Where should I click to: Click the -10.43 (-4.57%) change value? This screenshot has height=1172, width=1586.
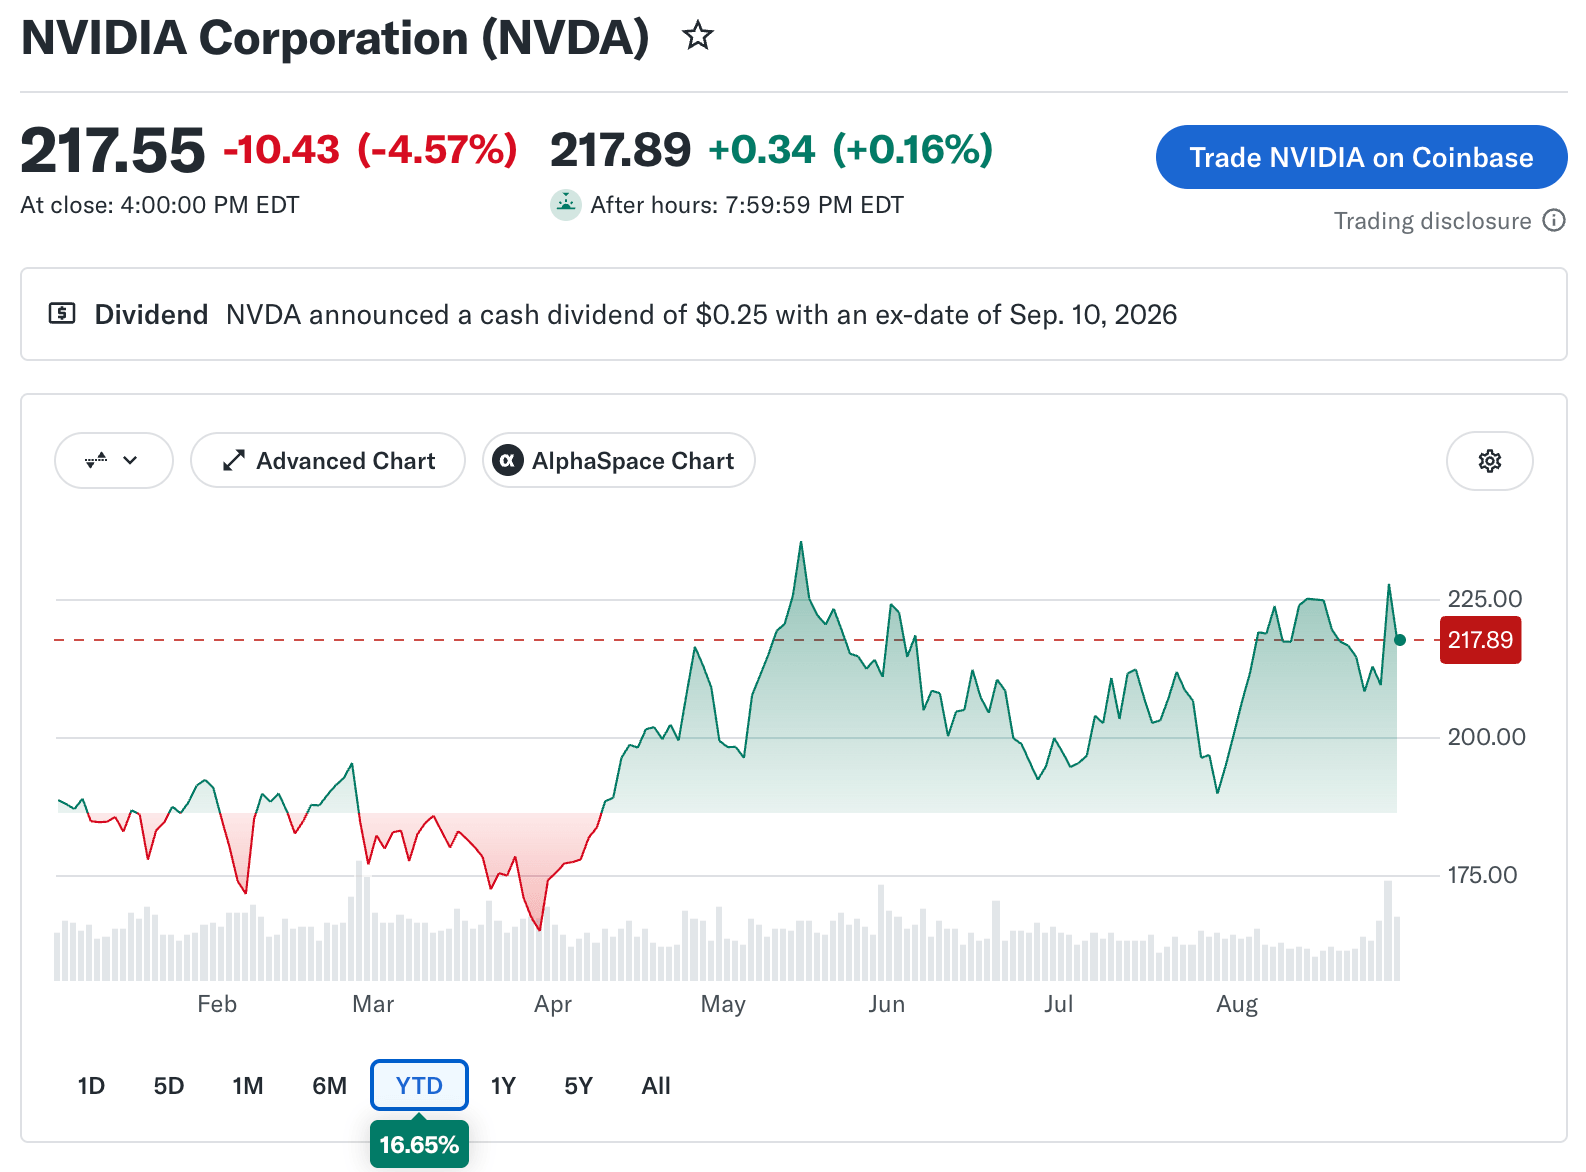click(370, 150)
